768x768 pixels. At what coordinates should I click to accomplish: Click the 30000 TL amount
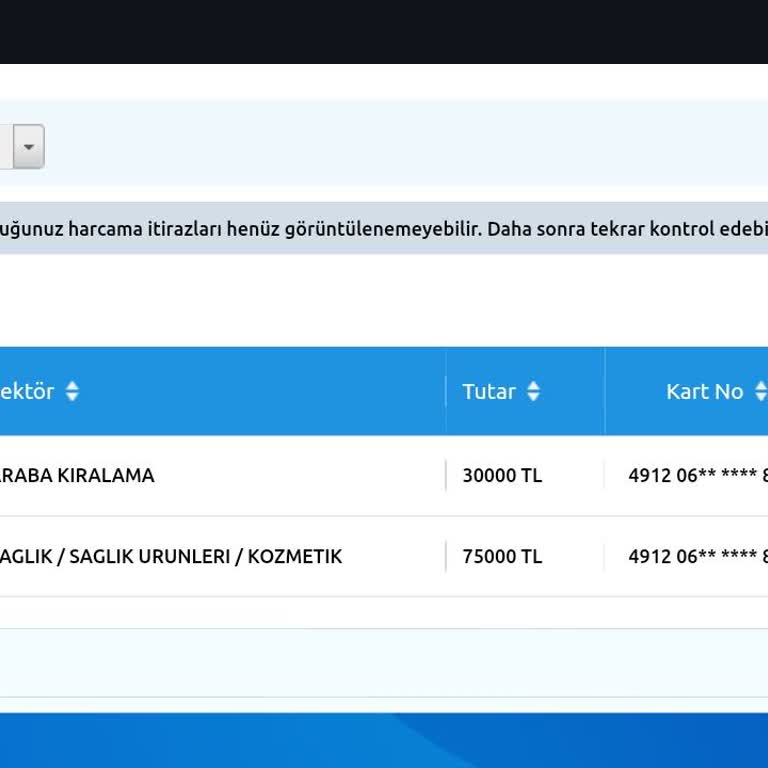(502, 475)
